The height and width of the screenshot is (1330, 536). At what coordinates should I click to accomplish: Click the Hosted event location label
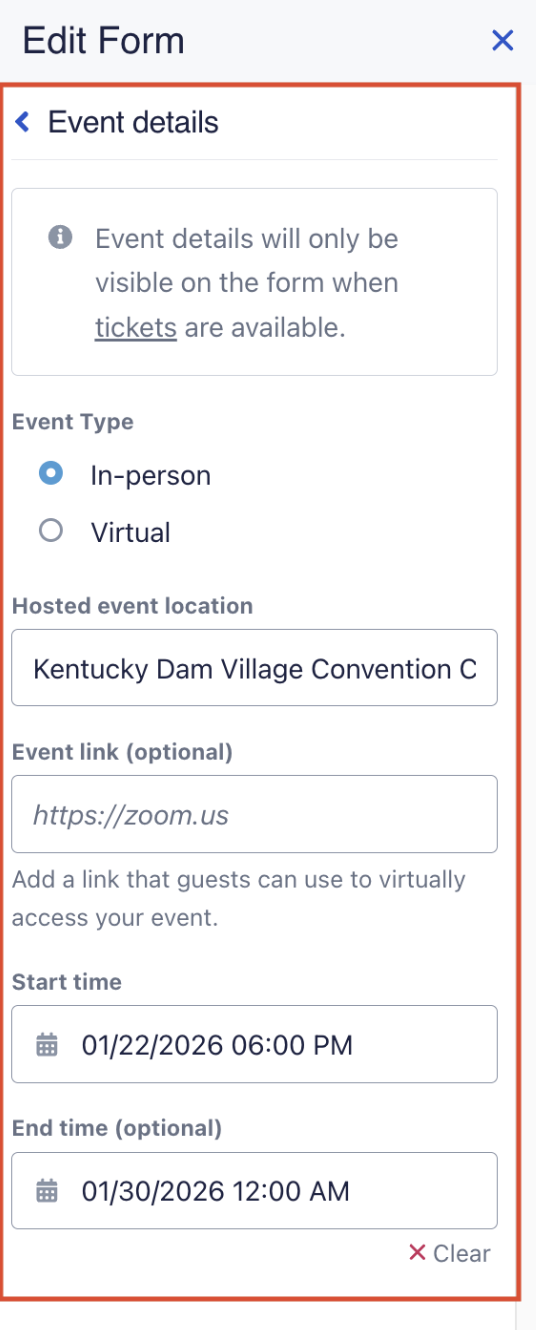pos(132,605)
